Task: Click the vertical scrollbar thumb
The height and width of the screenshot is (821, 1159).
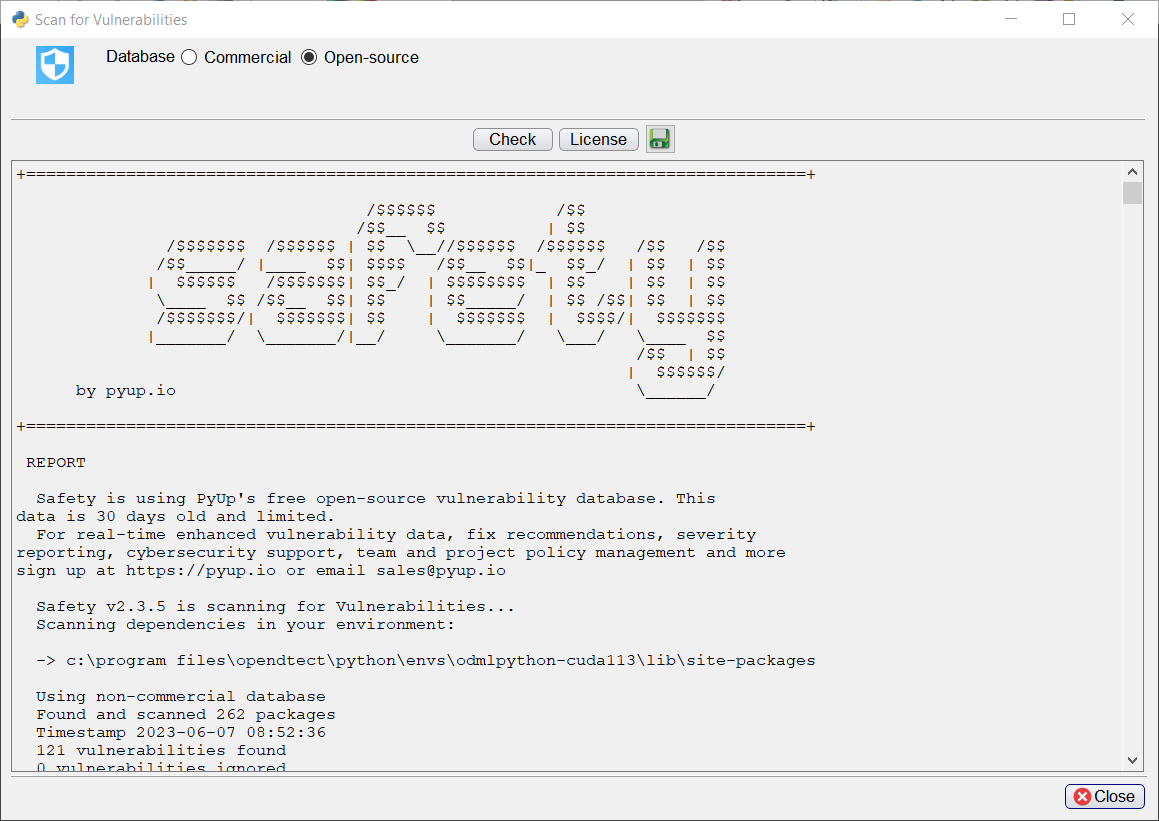Action: 1132,193
